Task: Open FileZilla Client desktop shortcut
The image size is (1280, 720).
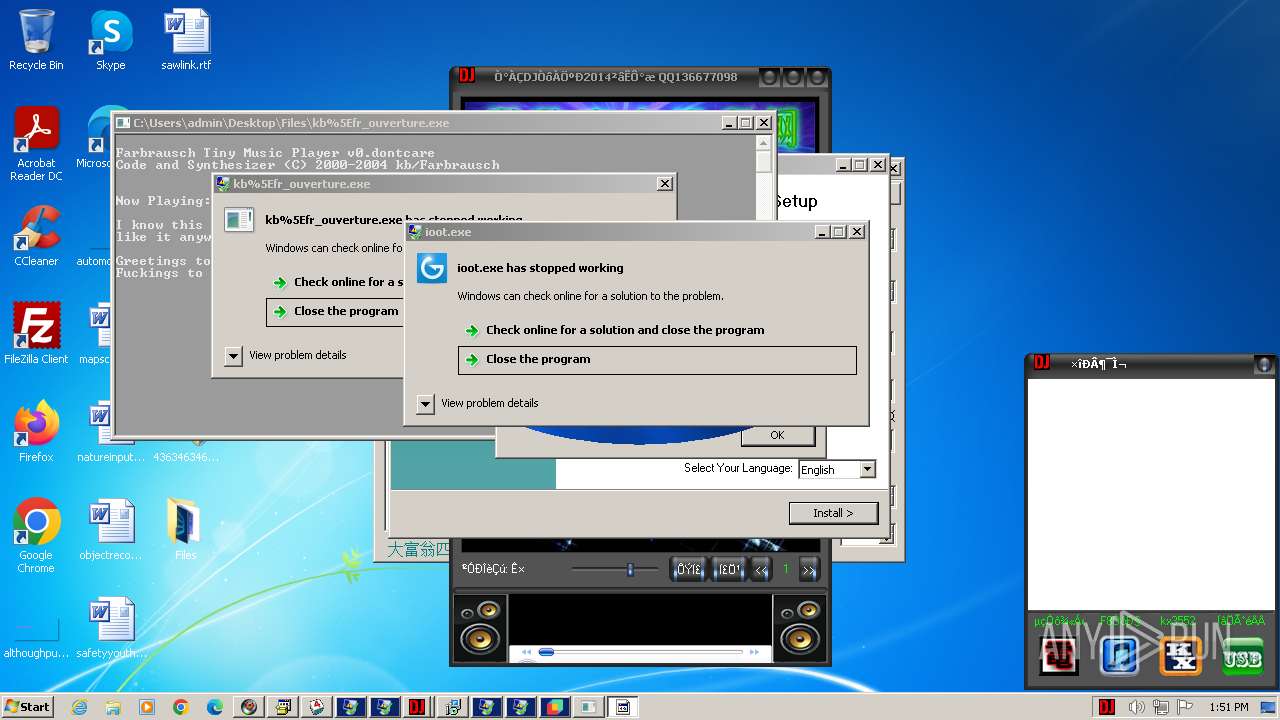Action: pos(36,333)
